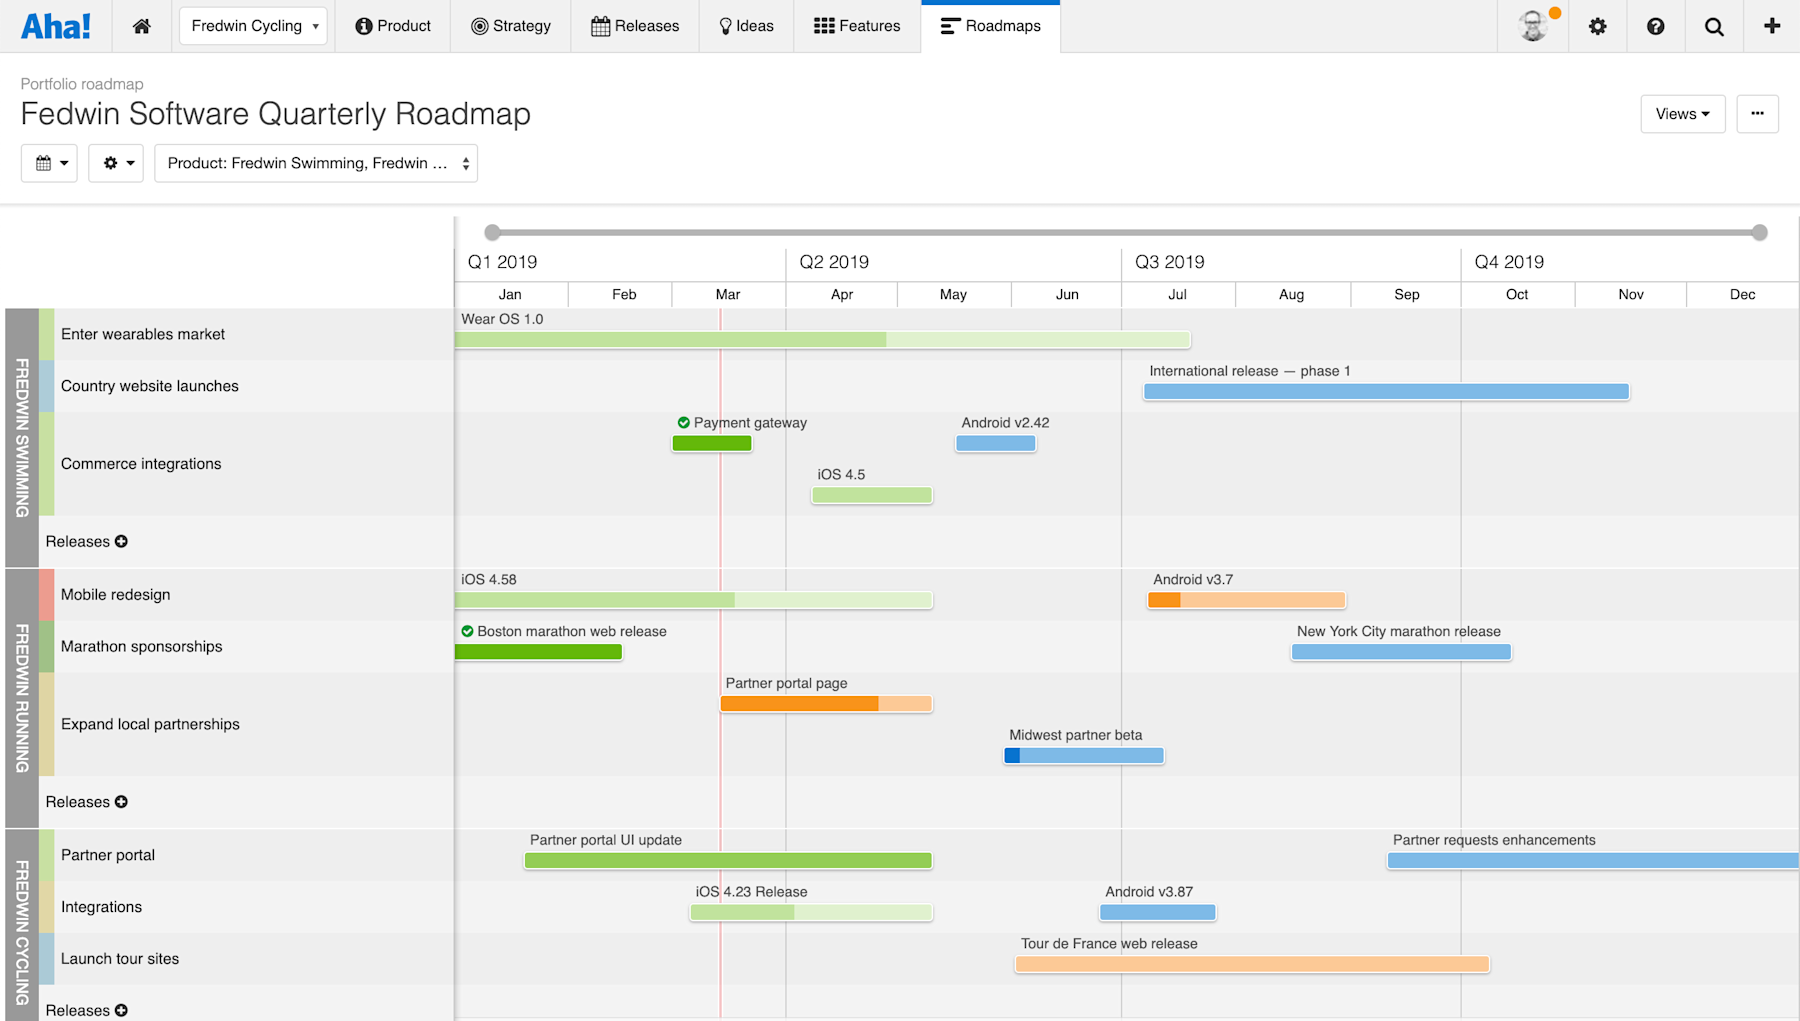Add a release under Fredwin Running
This screenshot has width=1800, height=1021.
click(x=120, y=801)
